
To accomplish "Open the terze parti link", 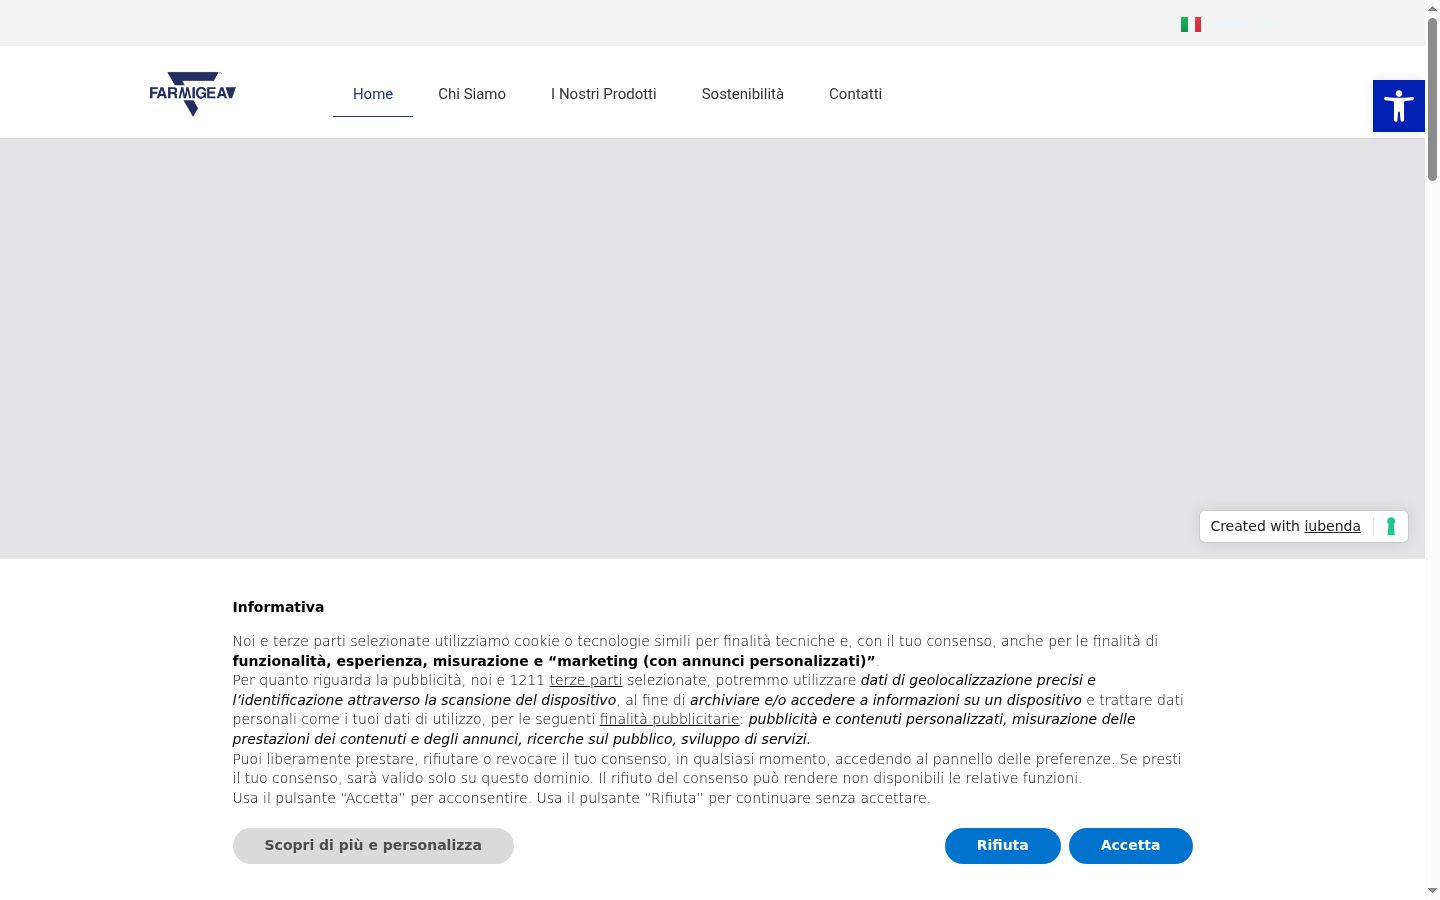I will click(586, 680).
